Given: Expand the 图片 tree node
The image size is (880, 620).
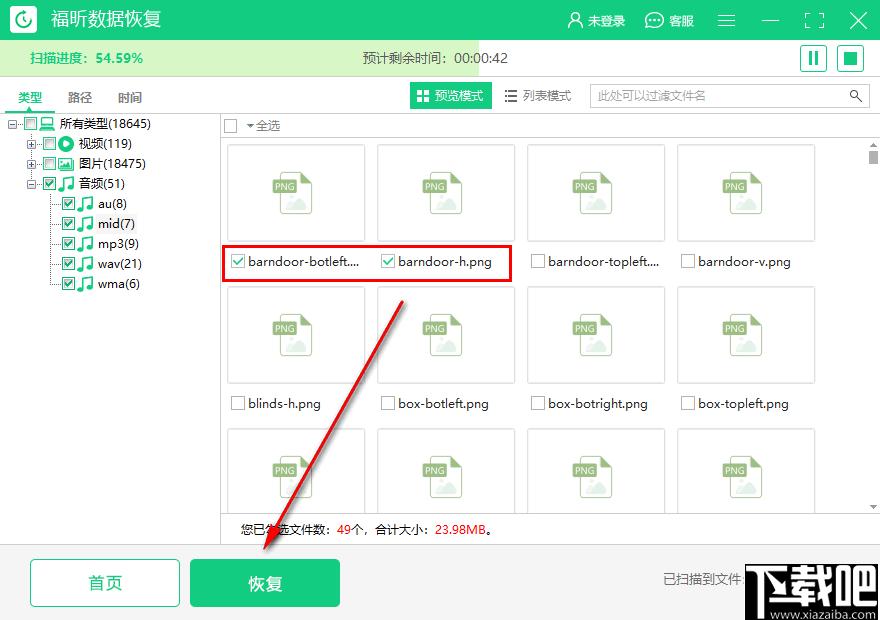Looking at the screenshot, I should (31, 164).
